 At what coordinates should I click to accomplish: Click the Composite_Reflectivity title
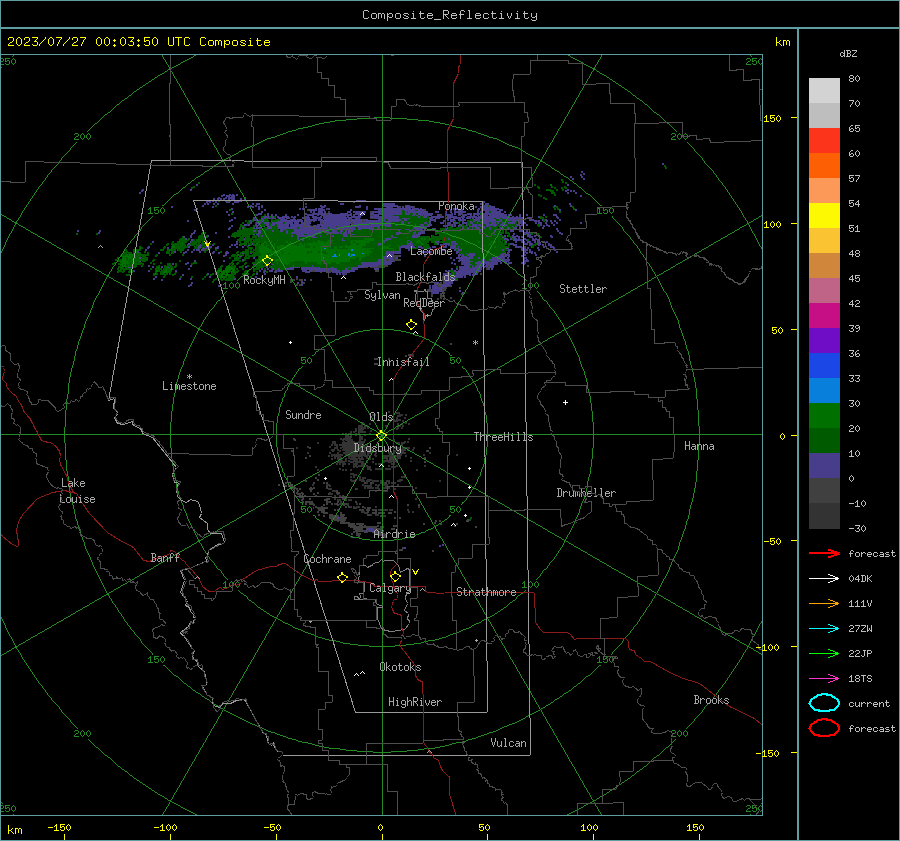pyautogui.click(x=449, y=15)
